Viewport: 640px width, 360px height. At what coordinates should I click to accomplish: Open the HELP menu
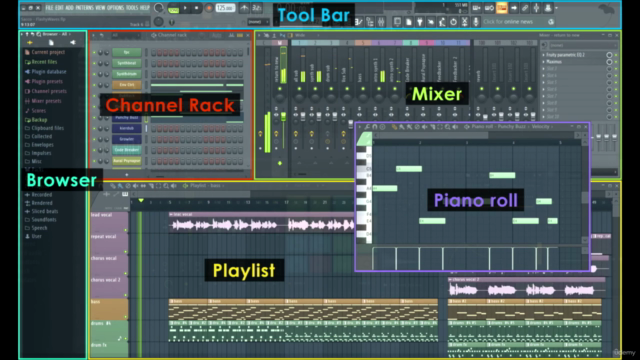[144, 8]
